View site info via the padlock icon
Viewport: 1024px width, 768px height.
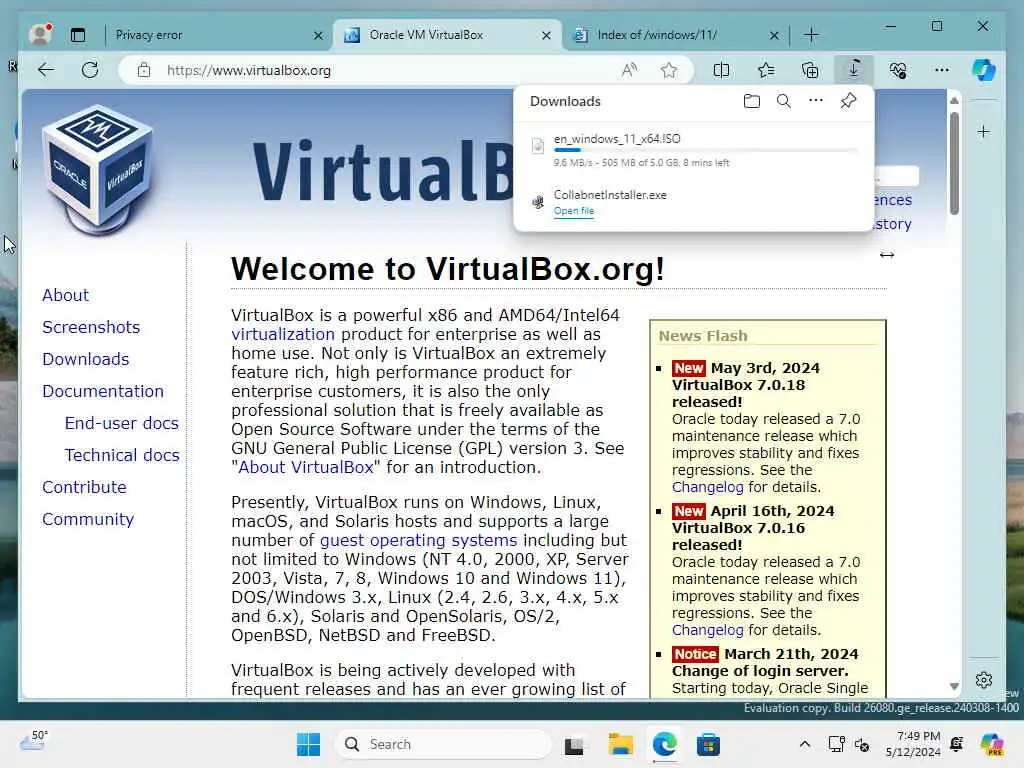click(x=144, y=70)
